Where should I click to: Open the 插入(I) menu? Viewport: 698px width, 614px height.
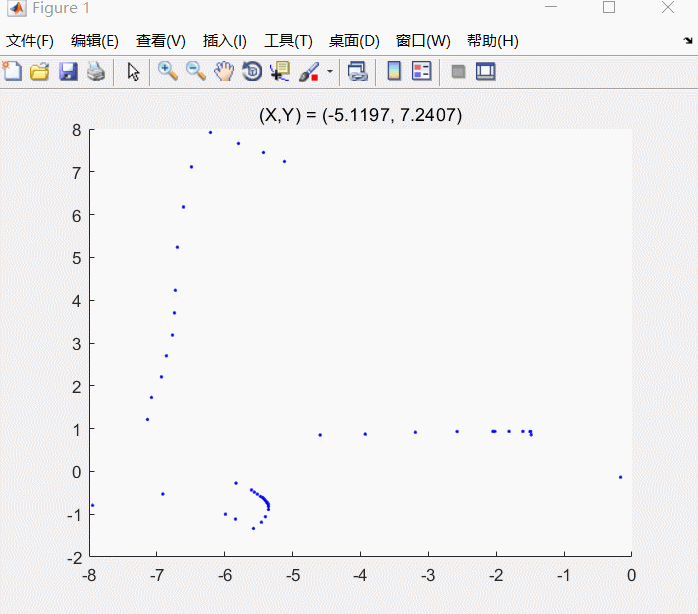point(224,41)
